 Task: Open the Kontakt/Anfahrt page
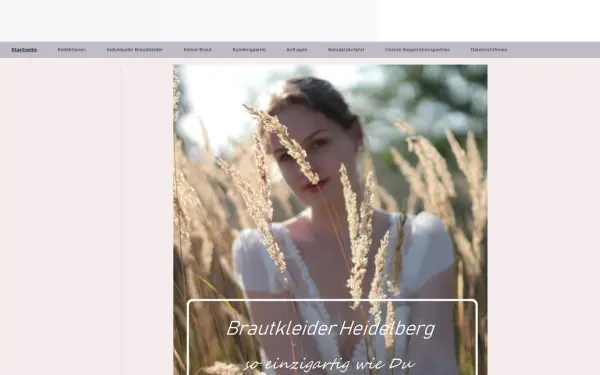[346, 50]
